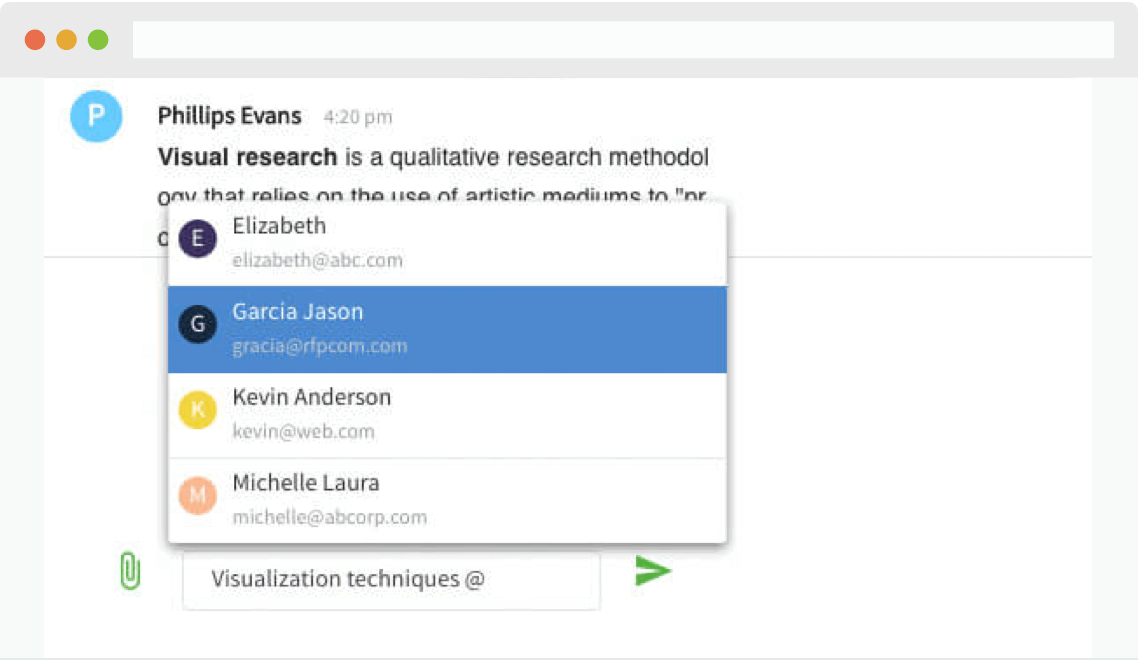Screen dimensions: 1138x660
Task: Click Garcia Jason's dark G avatar
Action: coord(197,325)
